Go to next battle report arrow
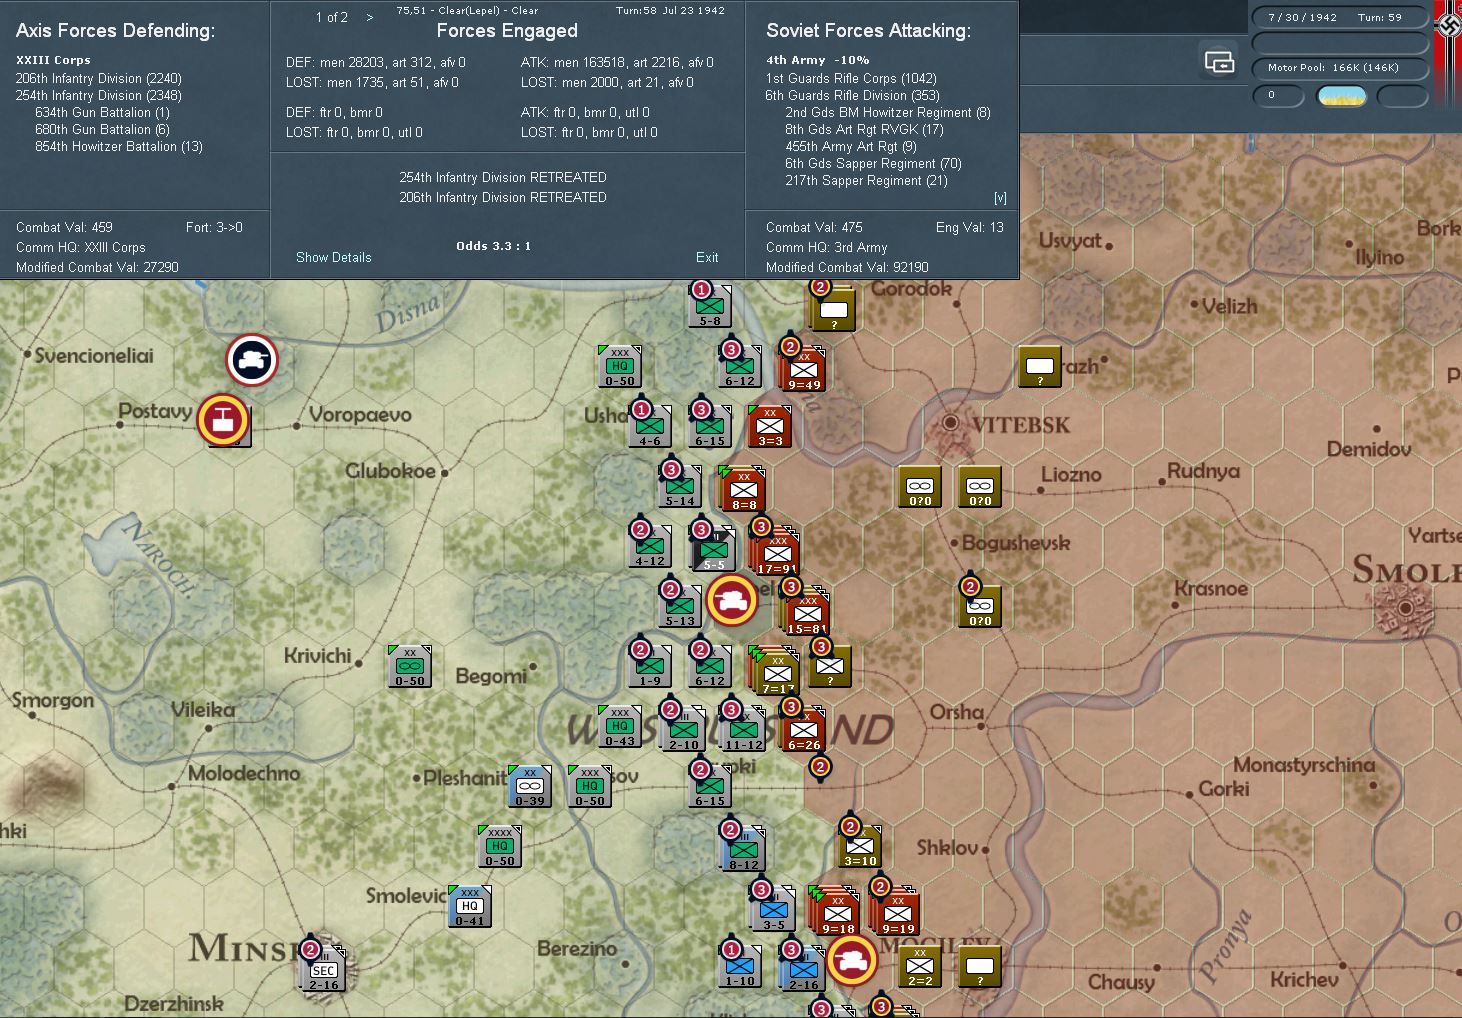The image size is (1462, 1018). 370,17
